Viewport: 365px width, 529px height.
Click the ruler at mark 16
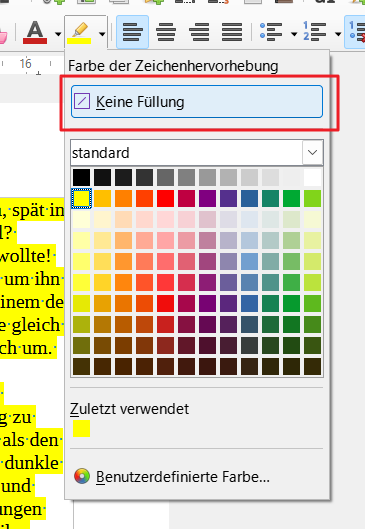tap(25, 63)
